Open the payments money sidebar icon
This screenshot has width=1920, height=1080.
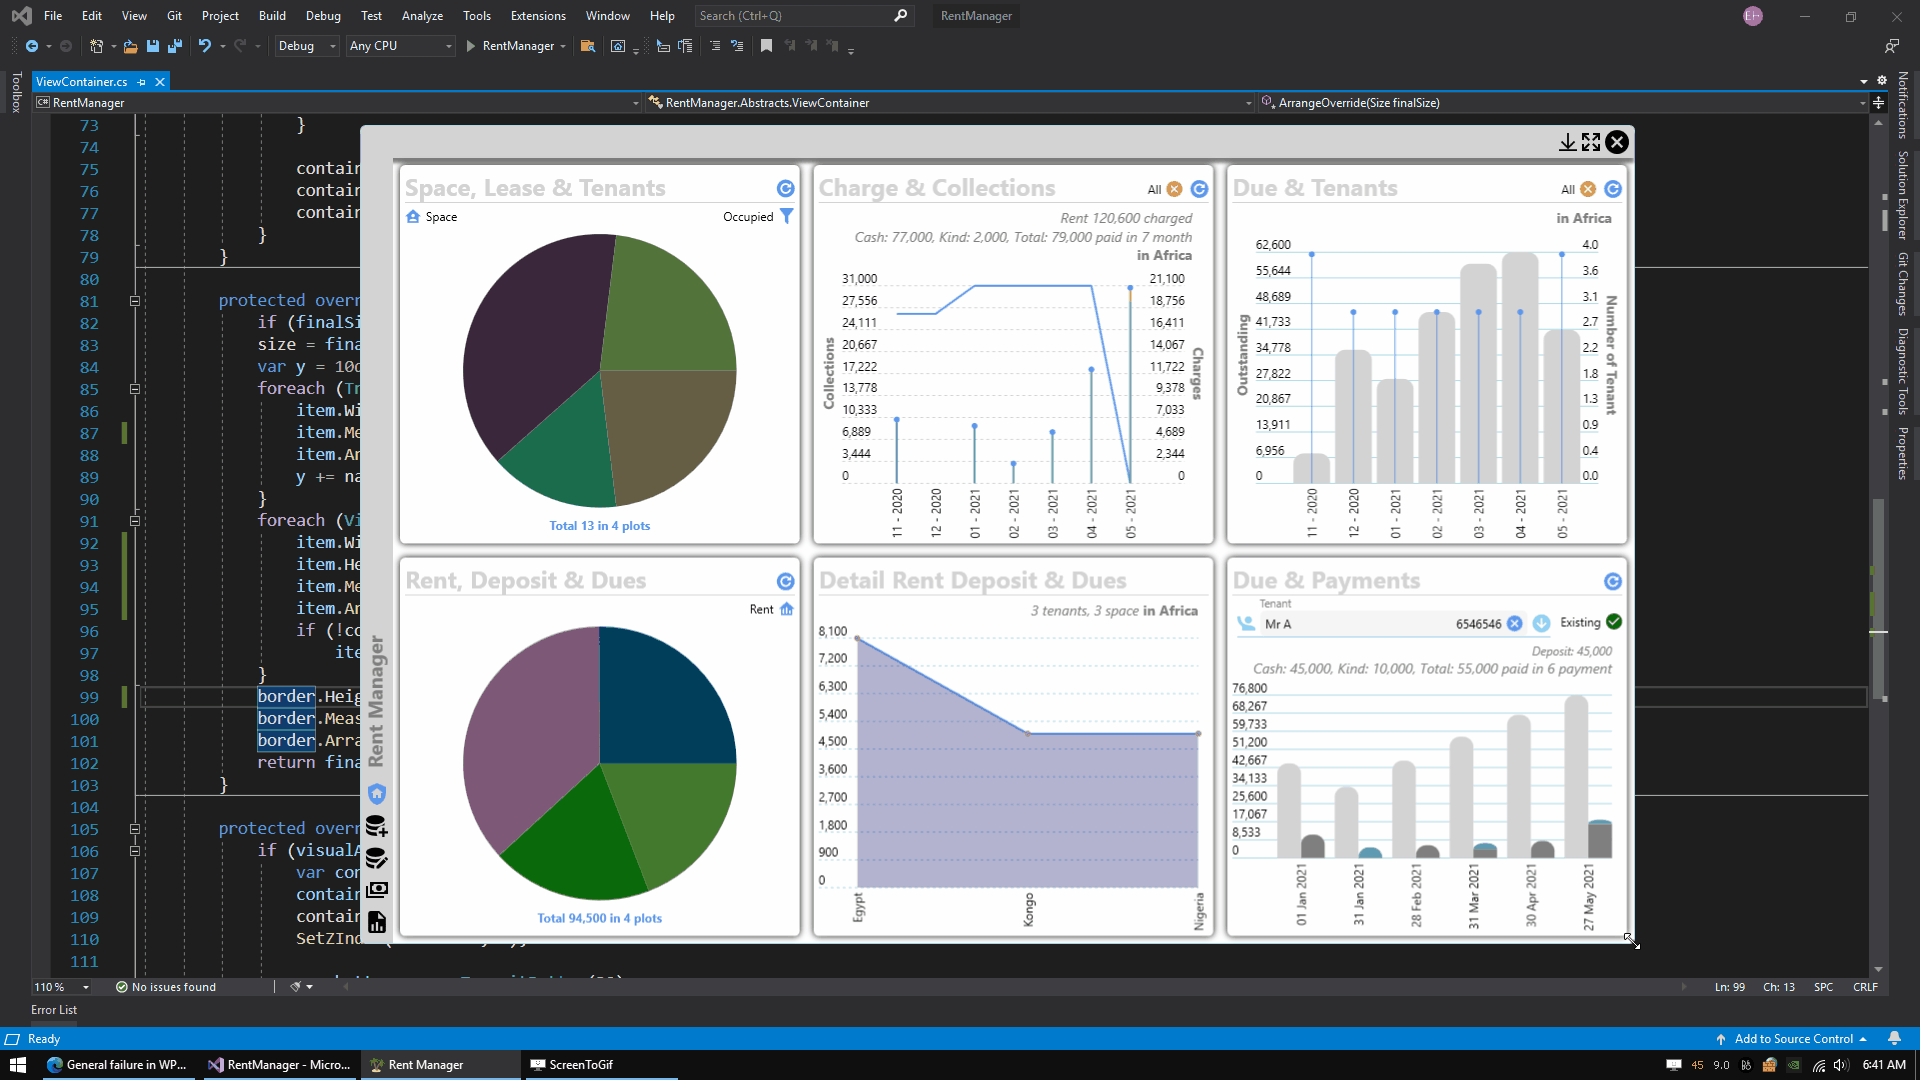(377, 890)
